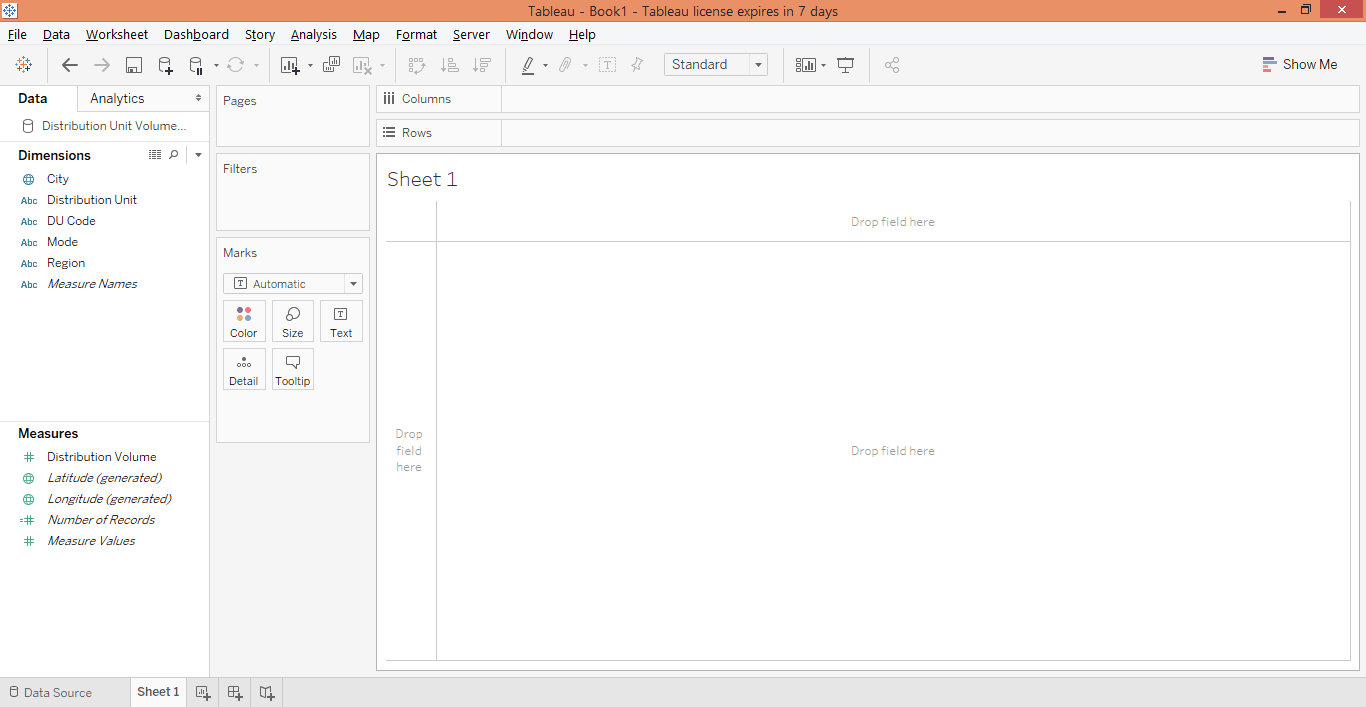Expand the highlight pen dropdown arrow

click(x=545, y=66)
